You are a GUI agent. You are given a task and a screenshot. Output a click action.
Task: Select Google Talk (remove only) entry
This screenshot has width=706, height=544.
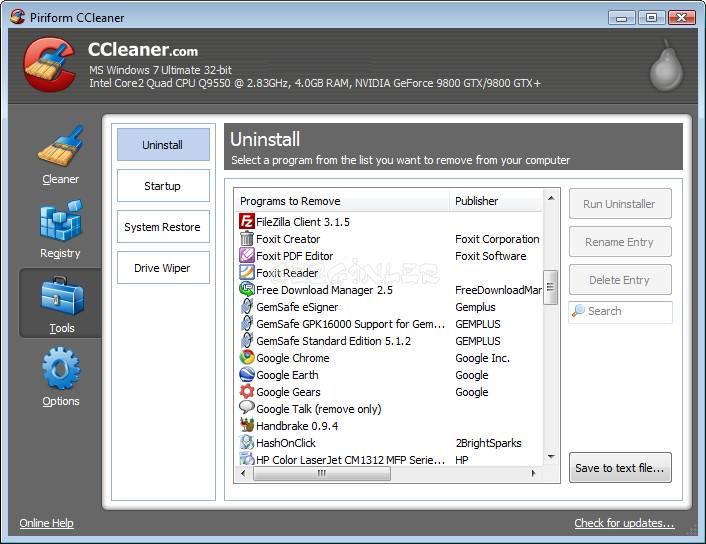pos(319,409)
